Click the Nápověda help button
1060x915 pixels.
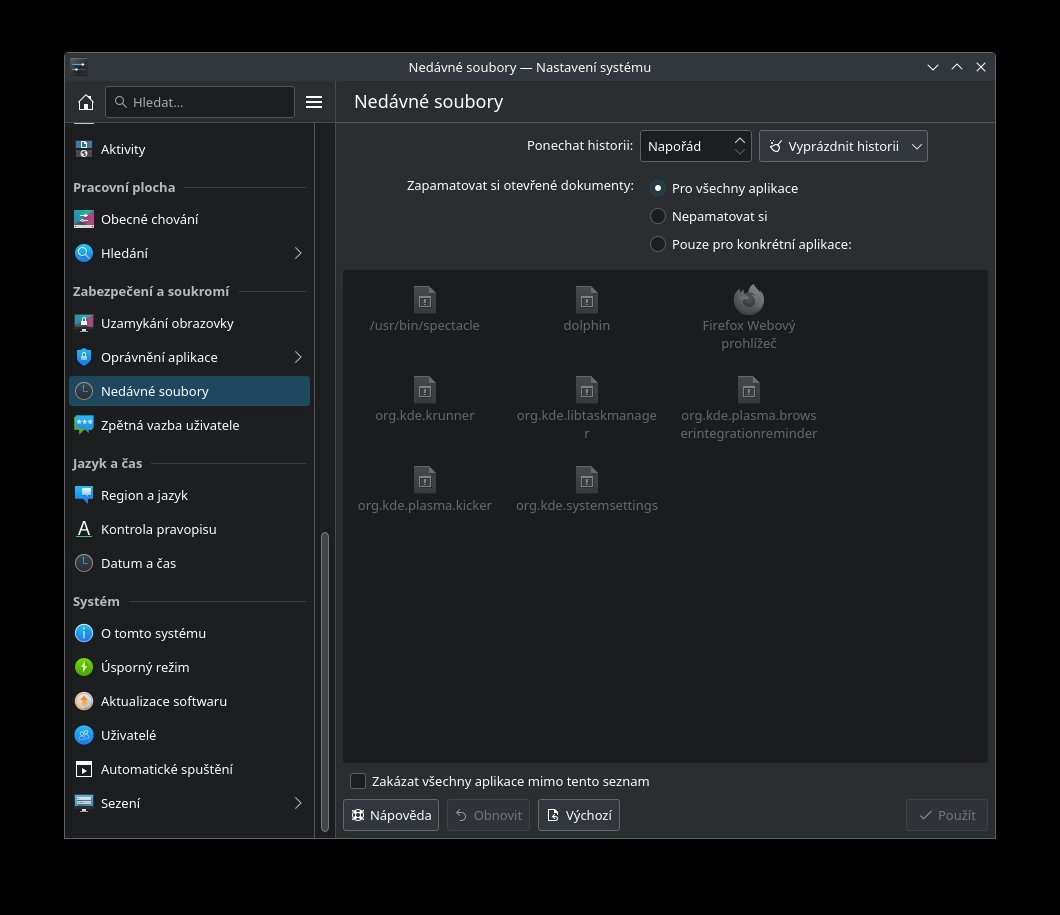click(x=391, y=815)
